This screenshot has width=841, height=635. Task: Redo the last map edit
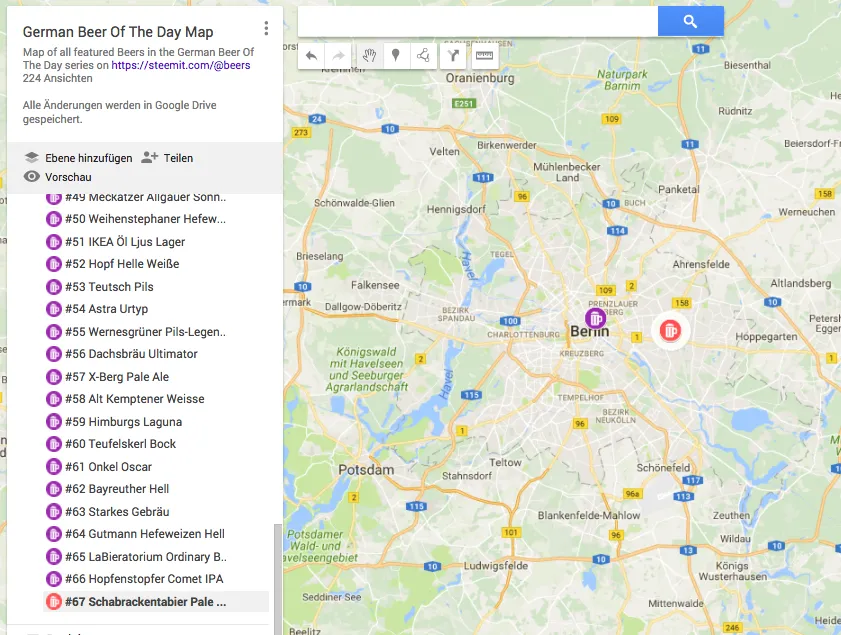338,55
